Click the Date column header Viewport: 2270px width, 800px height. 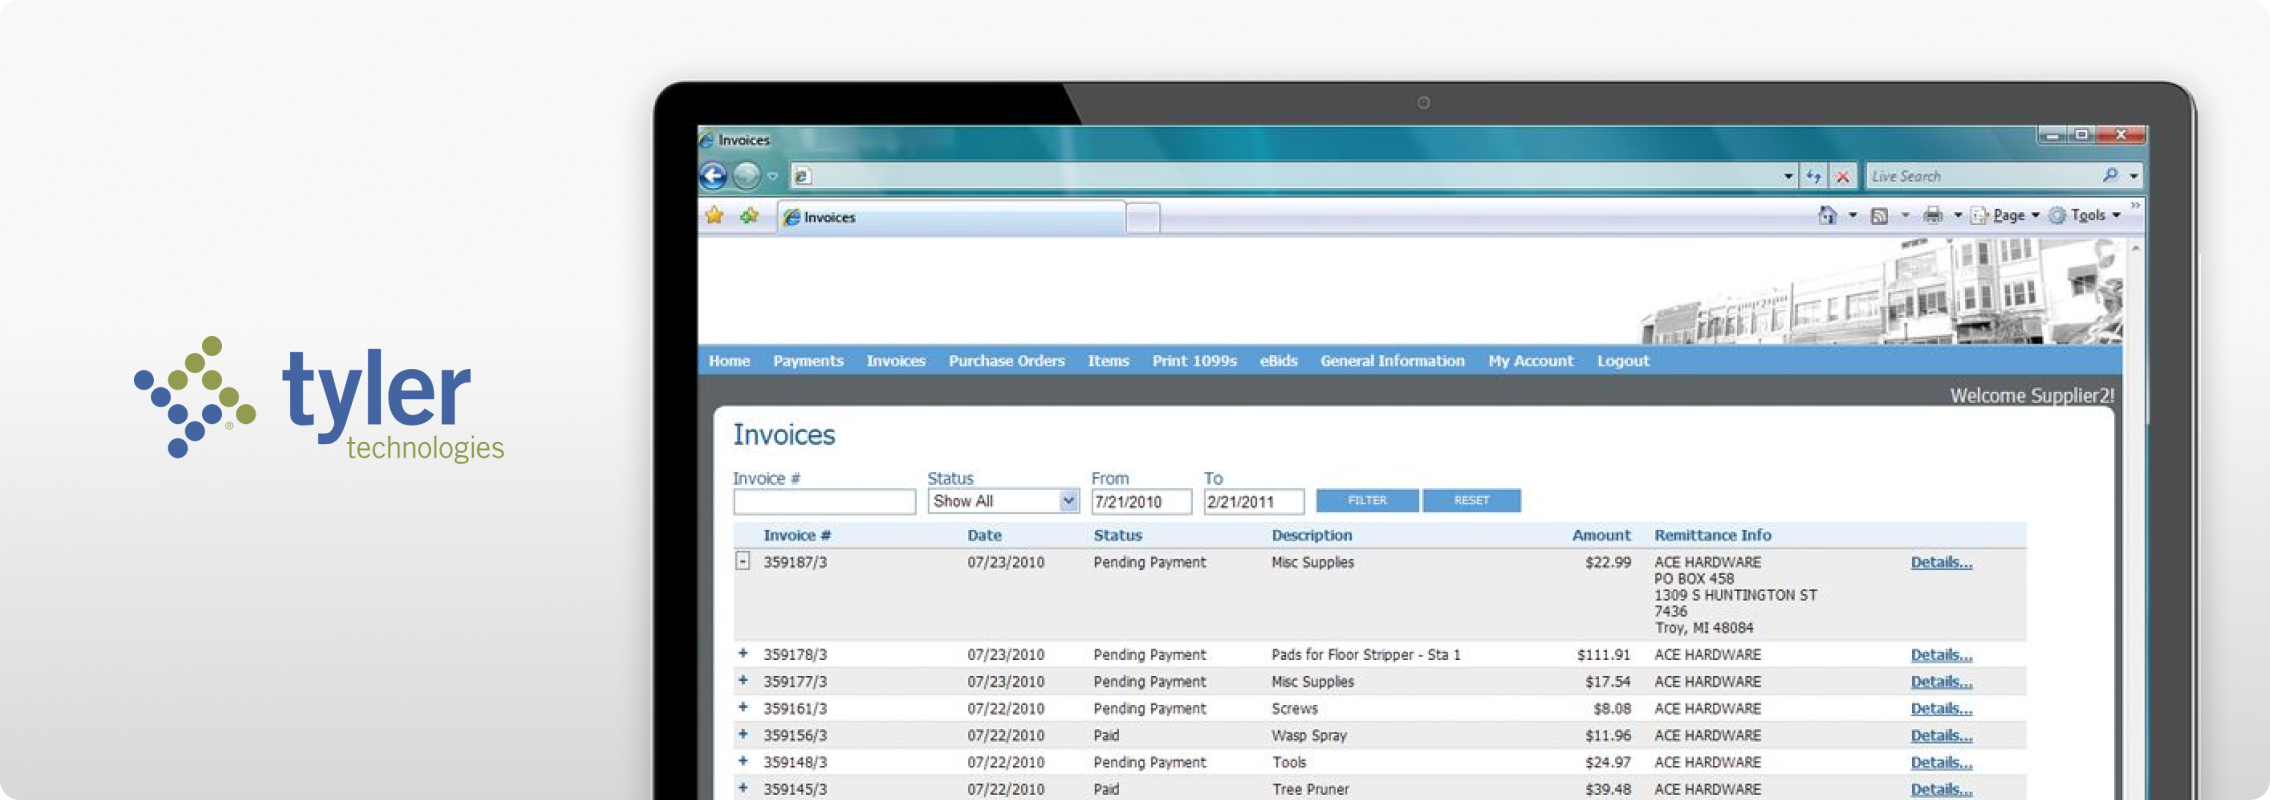984,536
